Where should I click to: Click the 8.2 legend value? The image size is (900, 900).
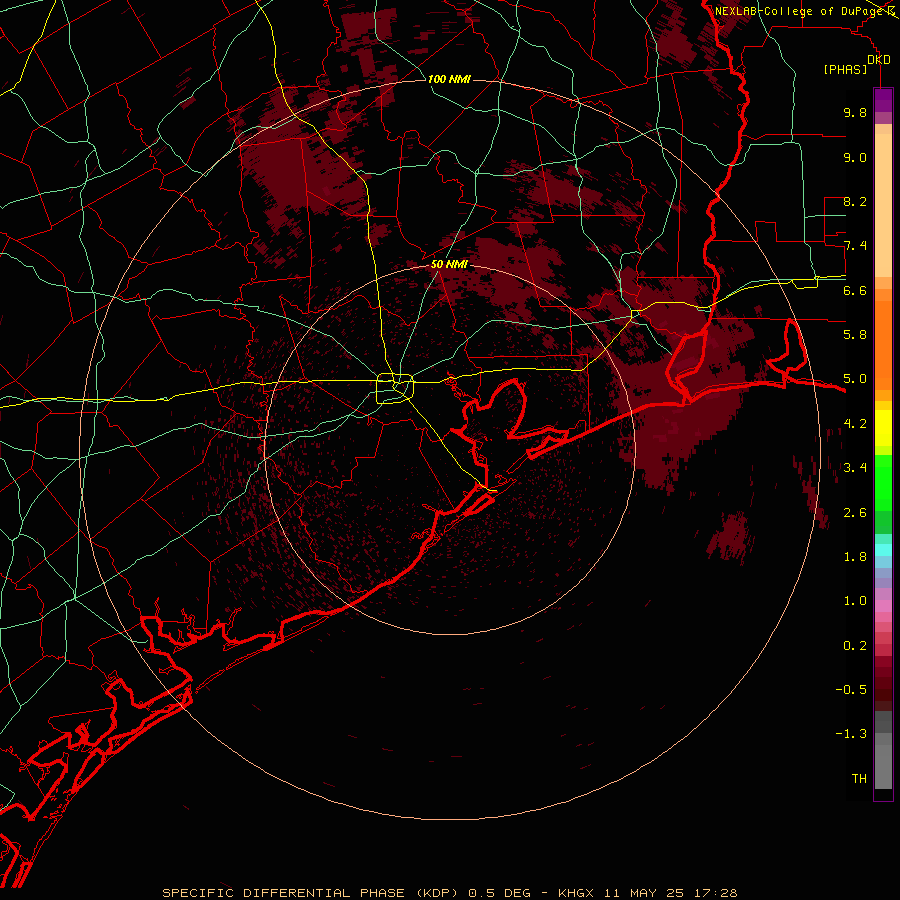855,201
